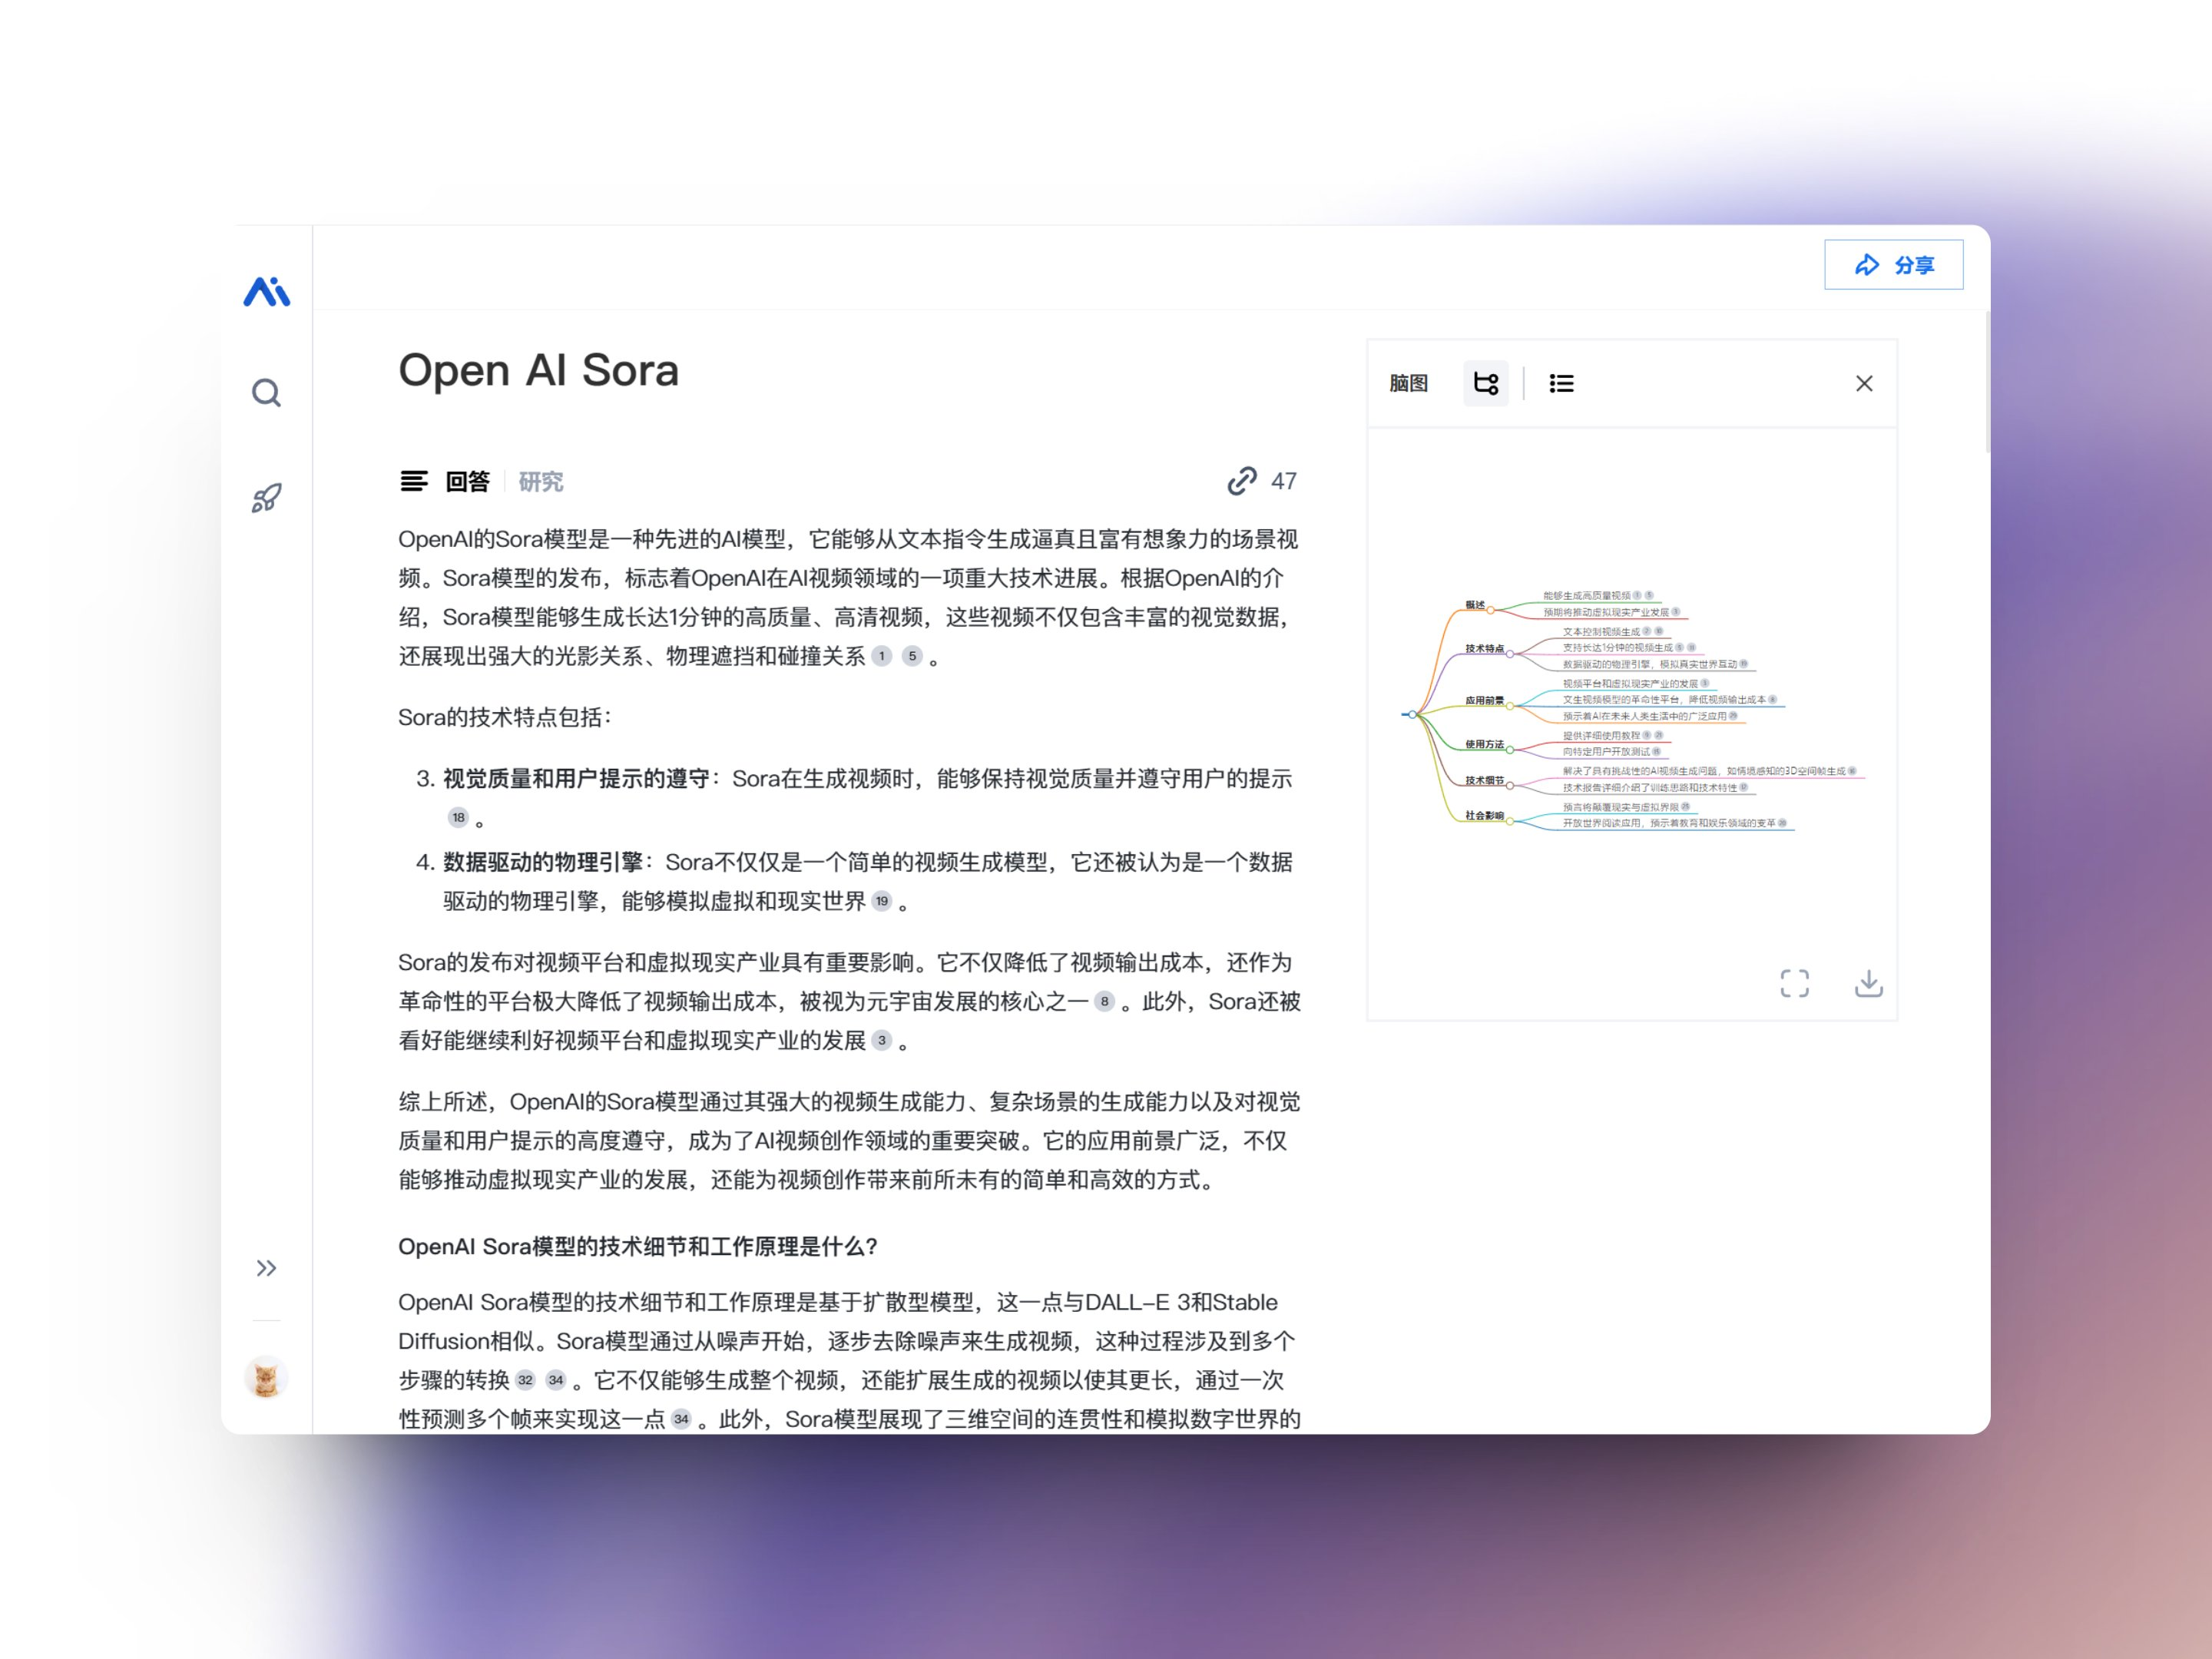
Task: Download the mind map image
Action: point(1868,983)
